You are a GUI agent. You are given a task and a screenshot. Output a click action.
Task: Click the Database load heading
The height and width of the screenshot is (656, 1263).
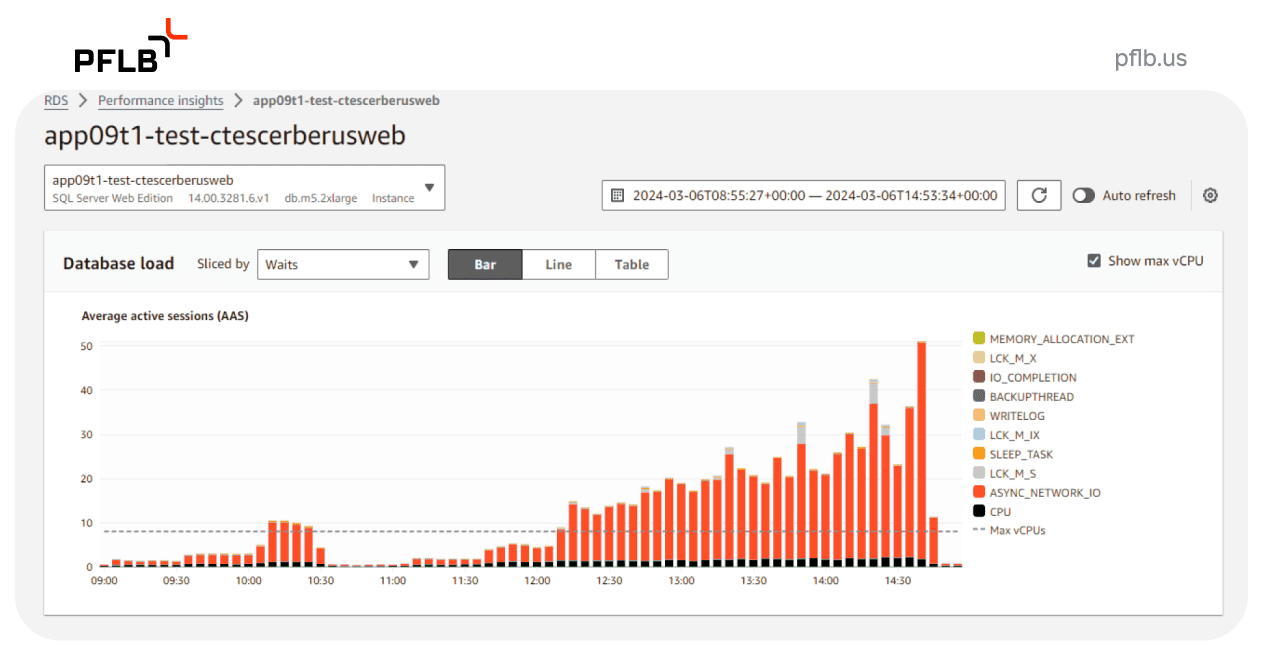(x=118, y=264)
